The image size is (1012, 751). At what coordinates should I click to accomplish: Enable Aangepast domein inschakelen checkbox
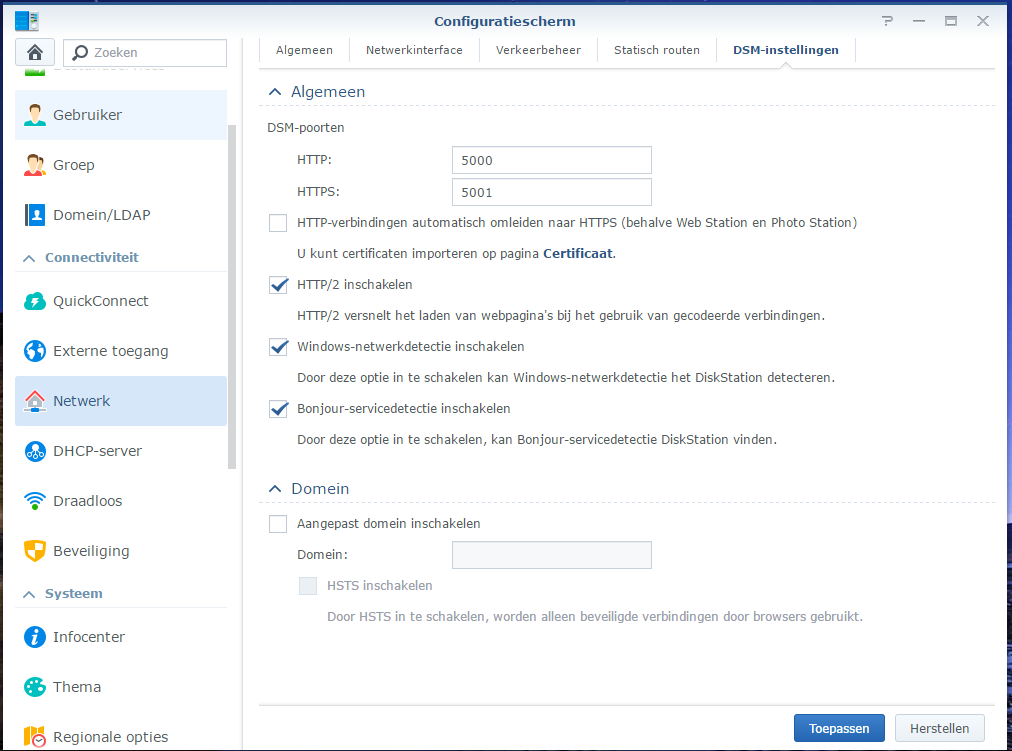click(x=278, y=524)
